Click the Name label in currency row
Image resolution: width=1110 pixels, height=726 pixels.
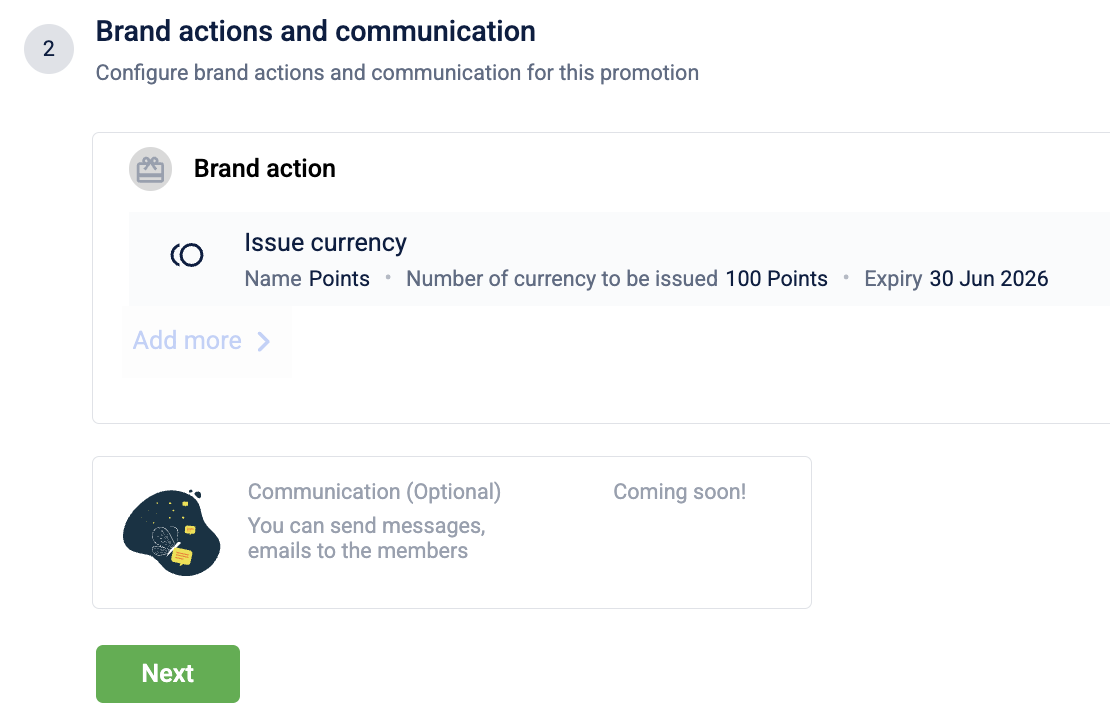[273, 279]
